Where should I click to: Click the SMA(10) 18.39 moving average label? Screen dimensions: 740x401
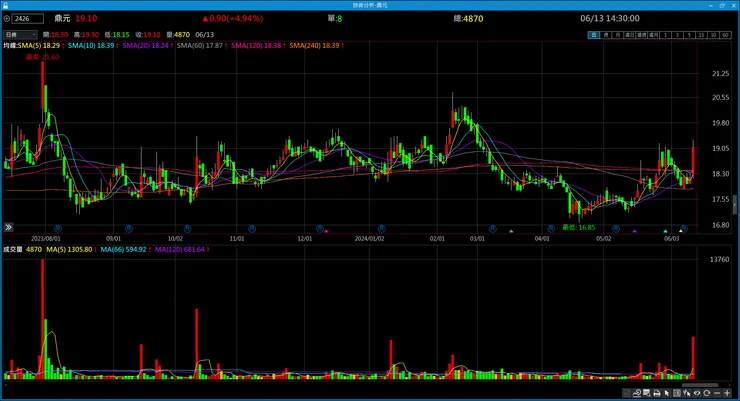point(93,45)
